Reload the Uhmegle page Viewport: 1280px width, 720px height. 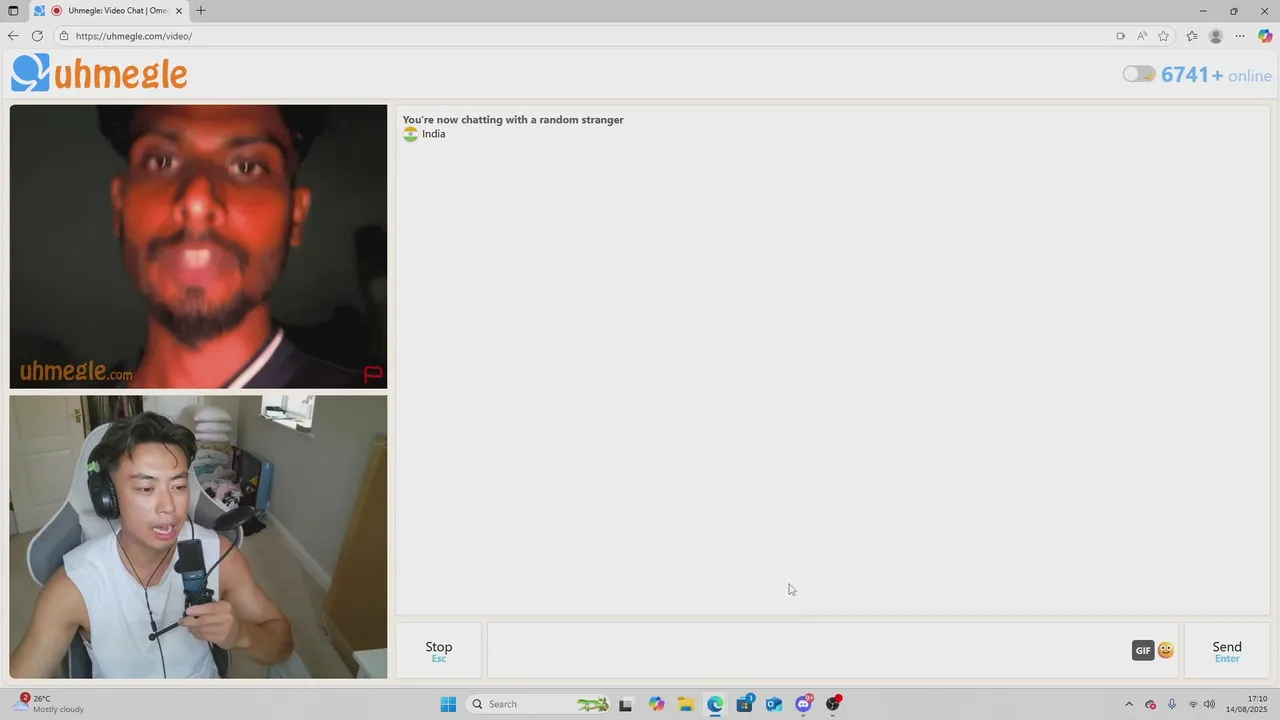tap(37, 36)
